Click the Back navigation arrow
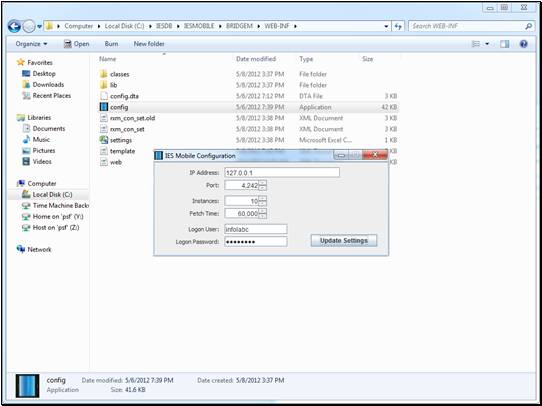Viewport: 542px width, 406px height. click(x=14, y=26)
